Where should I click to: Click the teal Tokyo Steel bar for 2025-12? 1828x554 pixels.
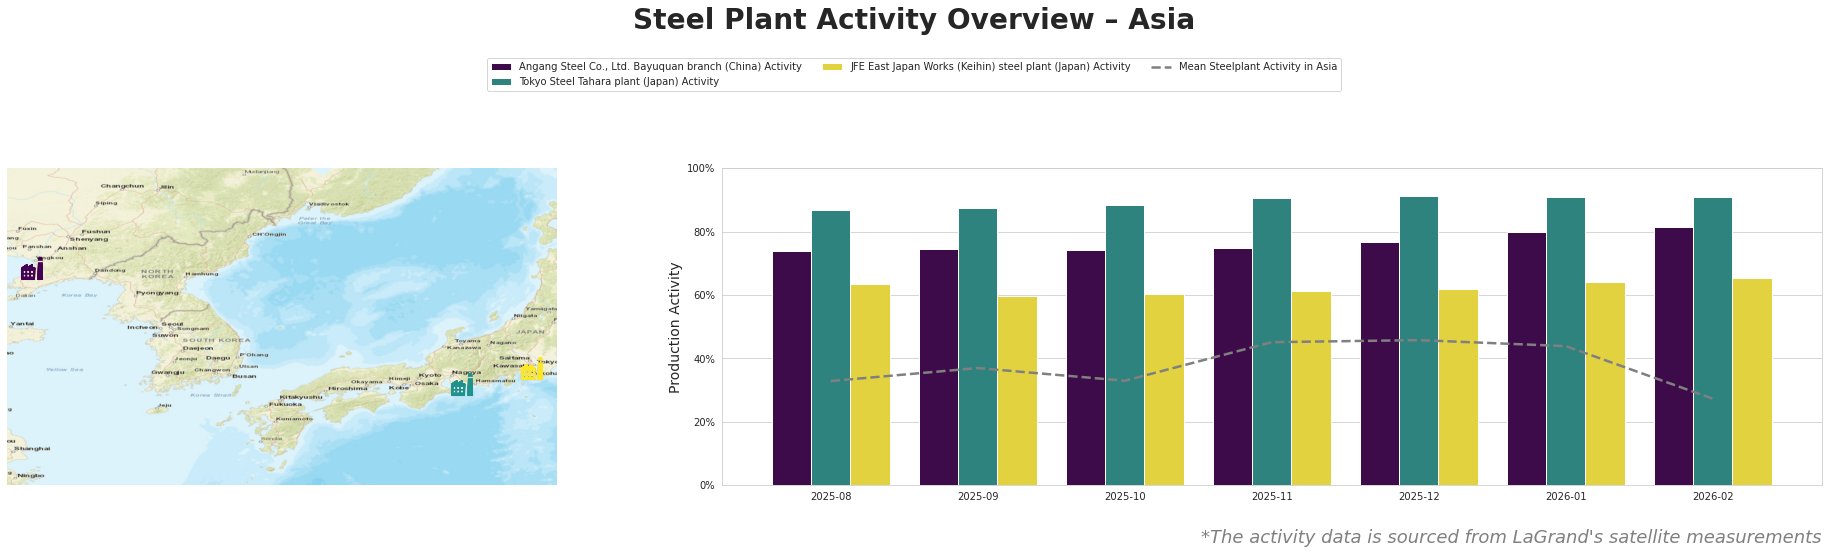click(x=1419, y=341)
